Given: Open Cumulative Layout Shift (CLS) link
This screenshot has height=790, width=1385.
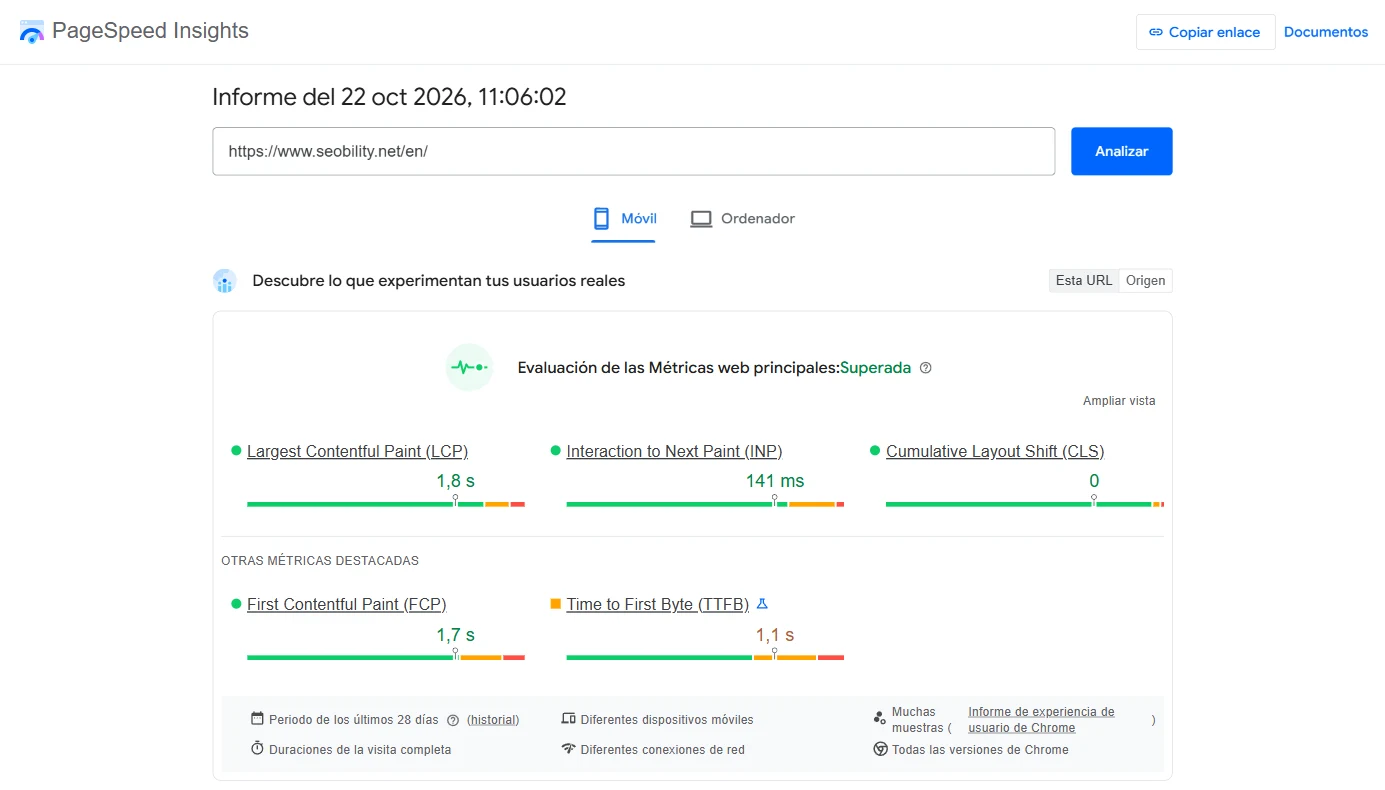Looking at the screenshot, I should point(995,451).
